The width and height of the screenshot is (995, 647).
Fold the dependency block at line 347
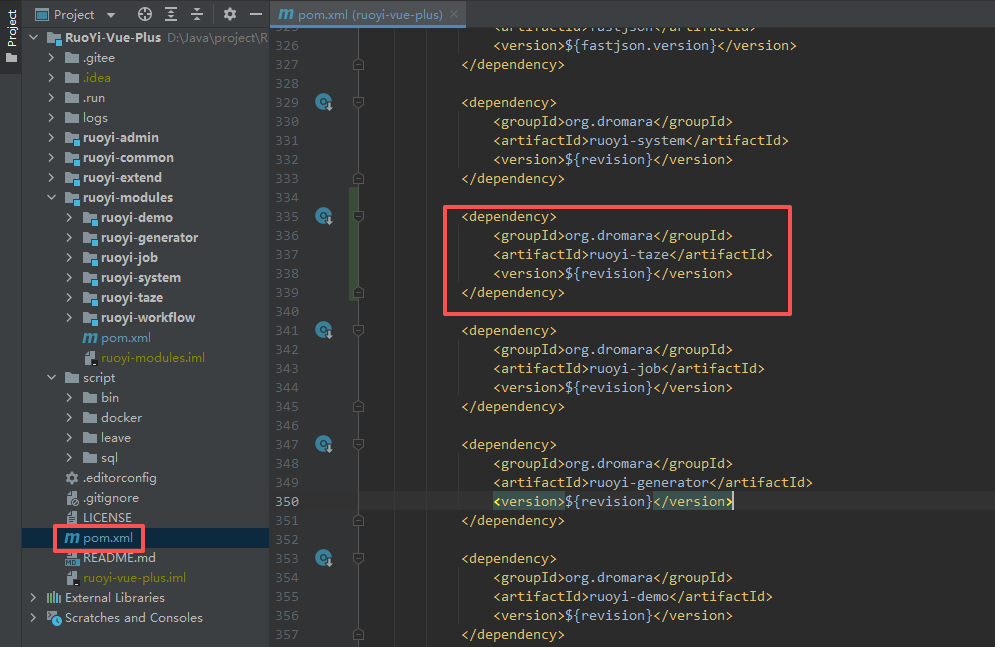pyautogui.click(x=359, y=444)
